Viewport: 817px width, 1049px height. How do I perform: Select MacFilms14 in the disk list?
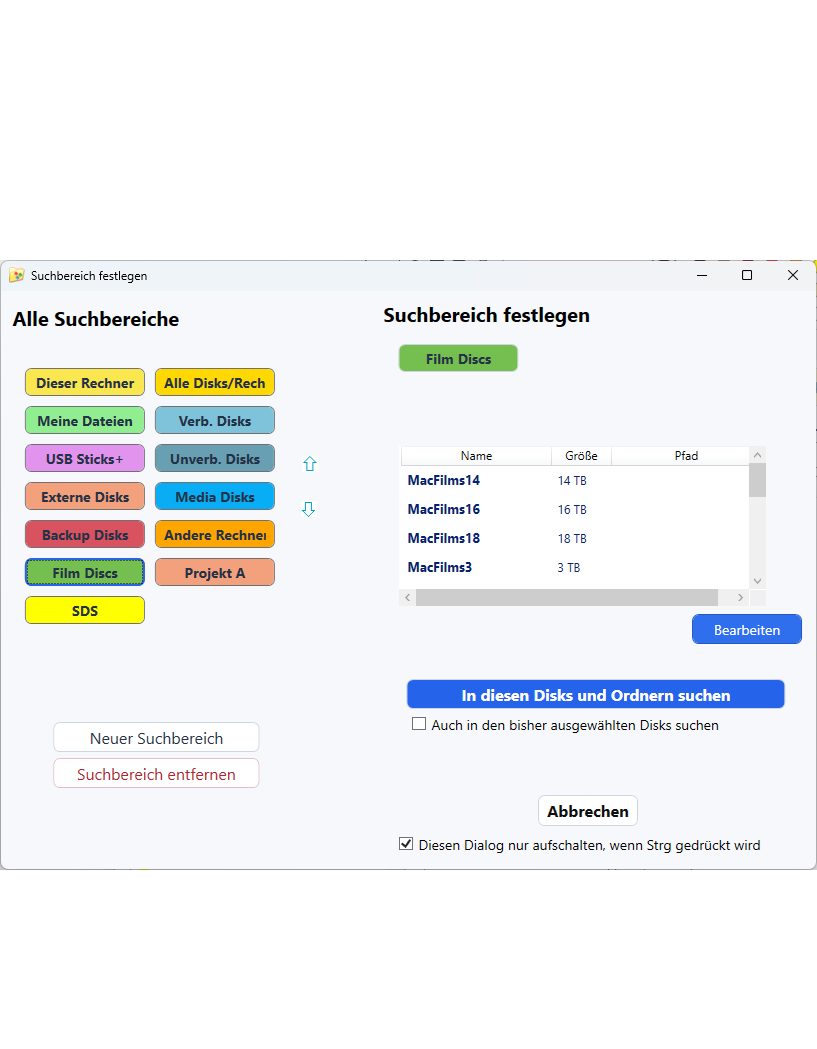click(444, 480)
